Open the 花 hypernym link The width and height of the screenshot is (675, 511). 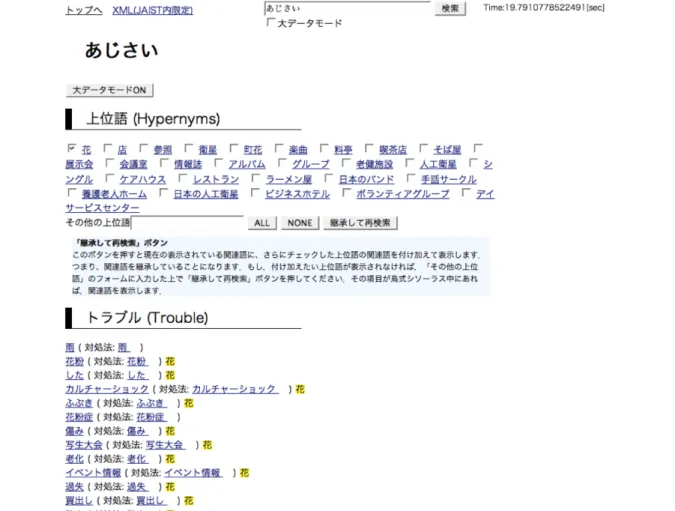pyautogui.click(x=87, y=150)
